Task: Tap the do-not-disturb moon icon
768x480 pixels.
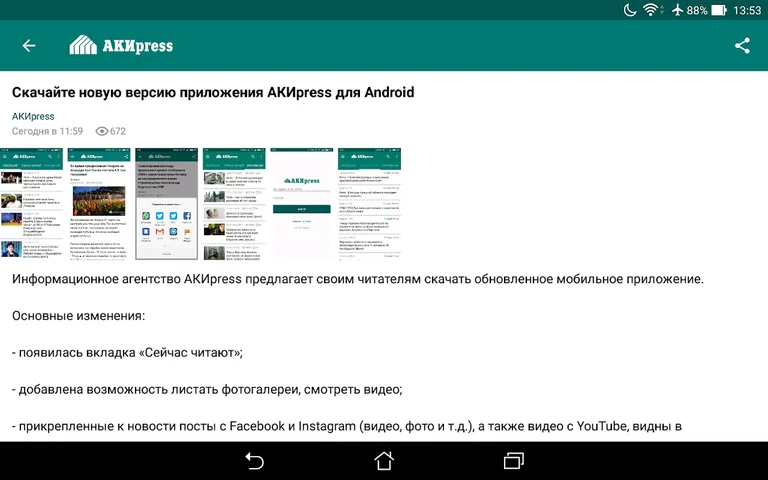Action: pos(630,10)
